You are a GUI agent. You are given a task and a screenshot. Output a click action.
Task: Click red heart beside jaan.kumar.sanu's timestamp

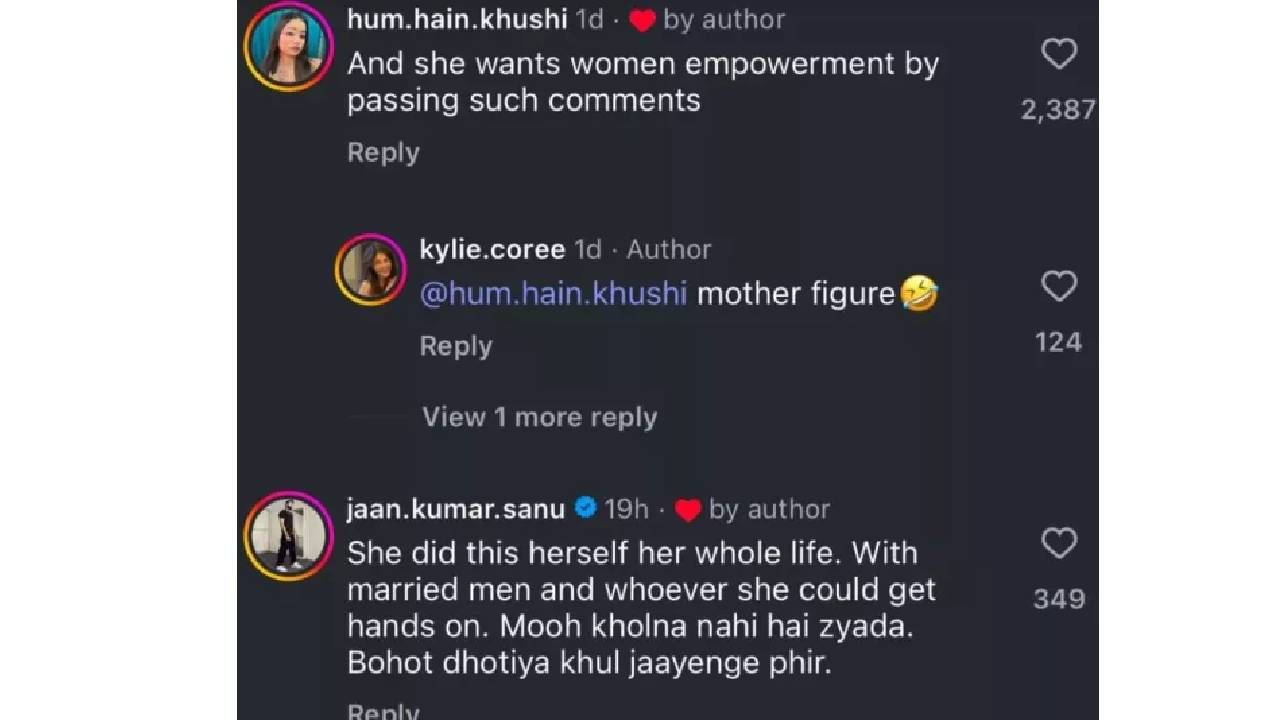coord(688,511)
